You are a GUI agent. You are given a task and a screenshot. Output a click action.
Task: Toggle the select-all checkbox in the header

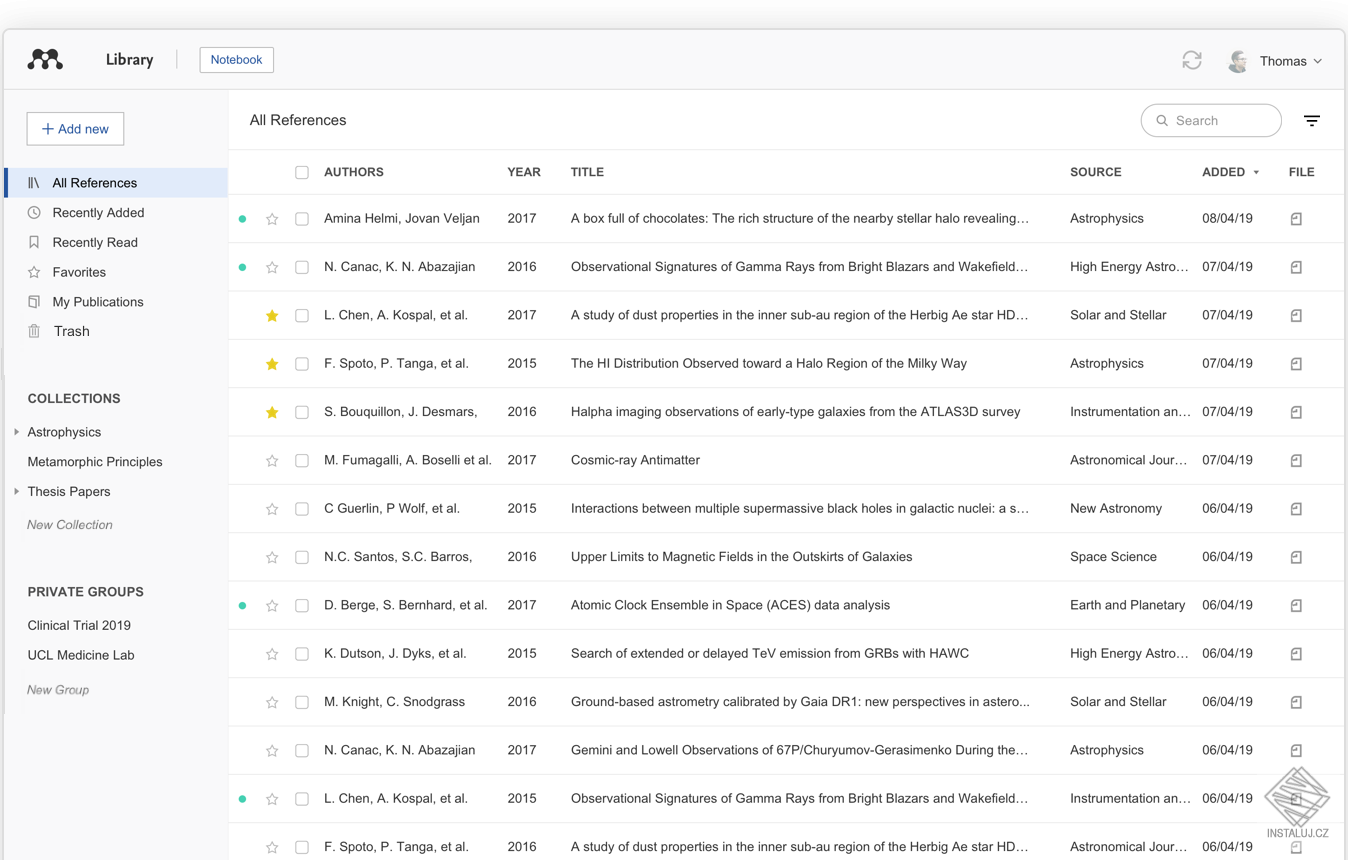point(302,172)
